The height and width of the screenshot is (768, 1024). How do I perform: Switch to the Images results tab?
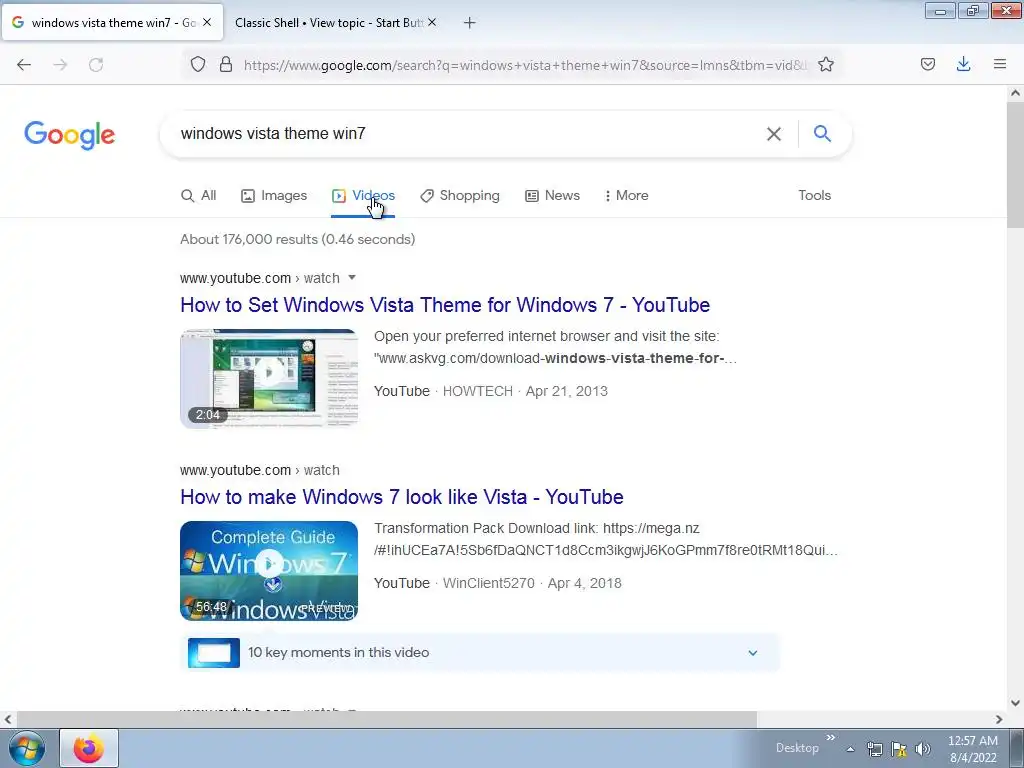pos(274,195)
